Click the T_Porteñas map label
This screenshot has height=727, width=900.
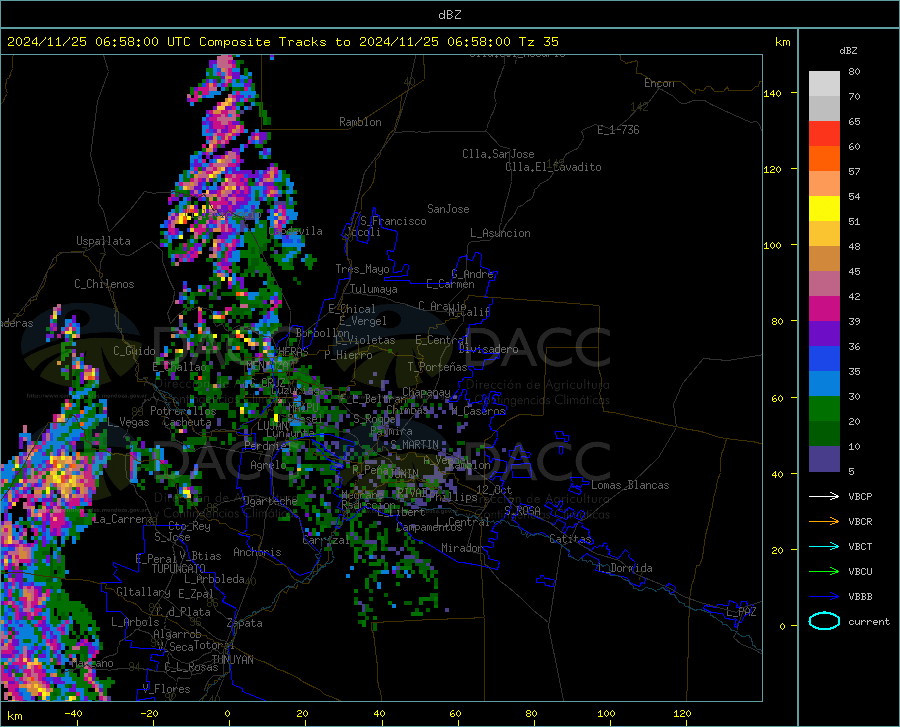[437, 367]
